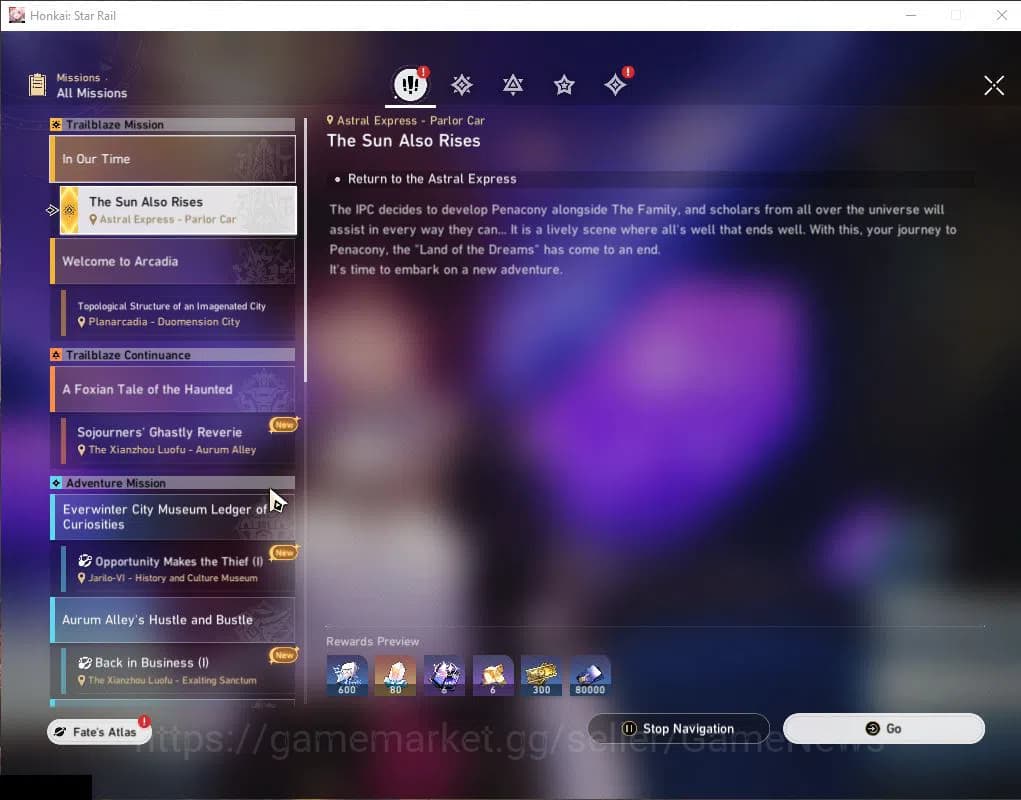Click the Adventure Mission section header
The width and height of the screenshot is (1021, 800).
(173, 483)
